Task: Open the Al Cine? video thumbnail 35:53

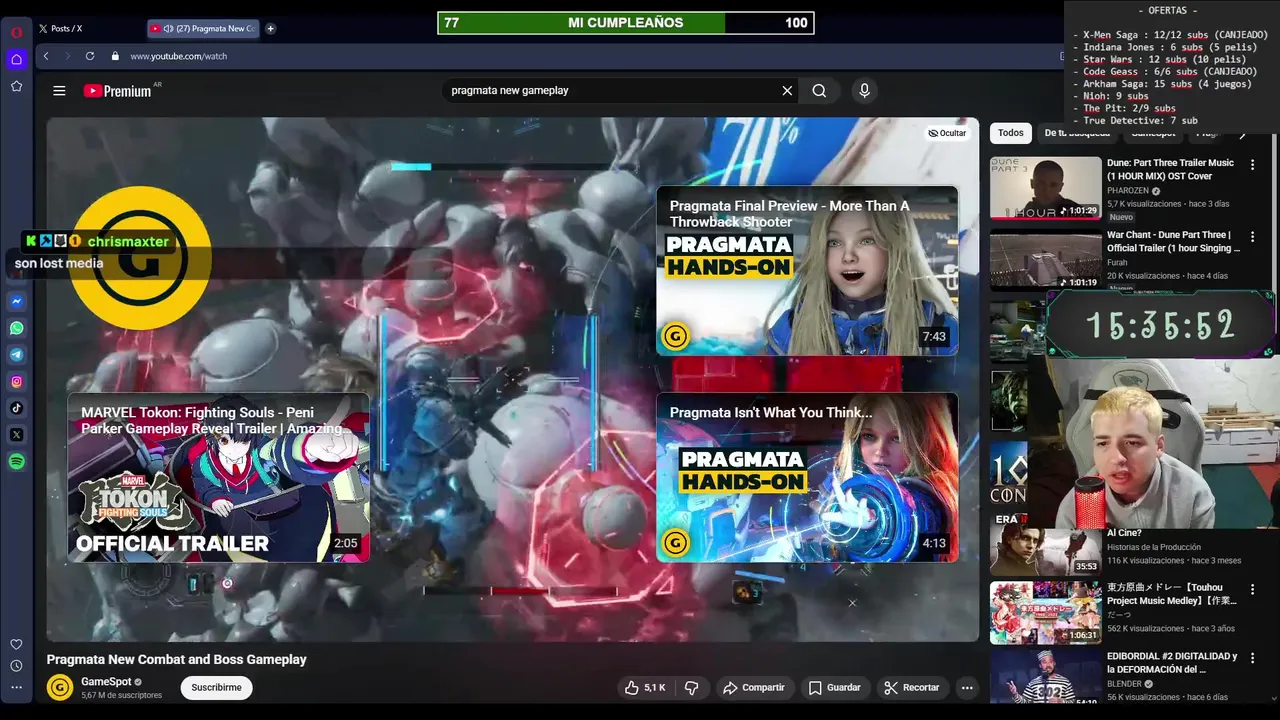Action: (1045, 545)
